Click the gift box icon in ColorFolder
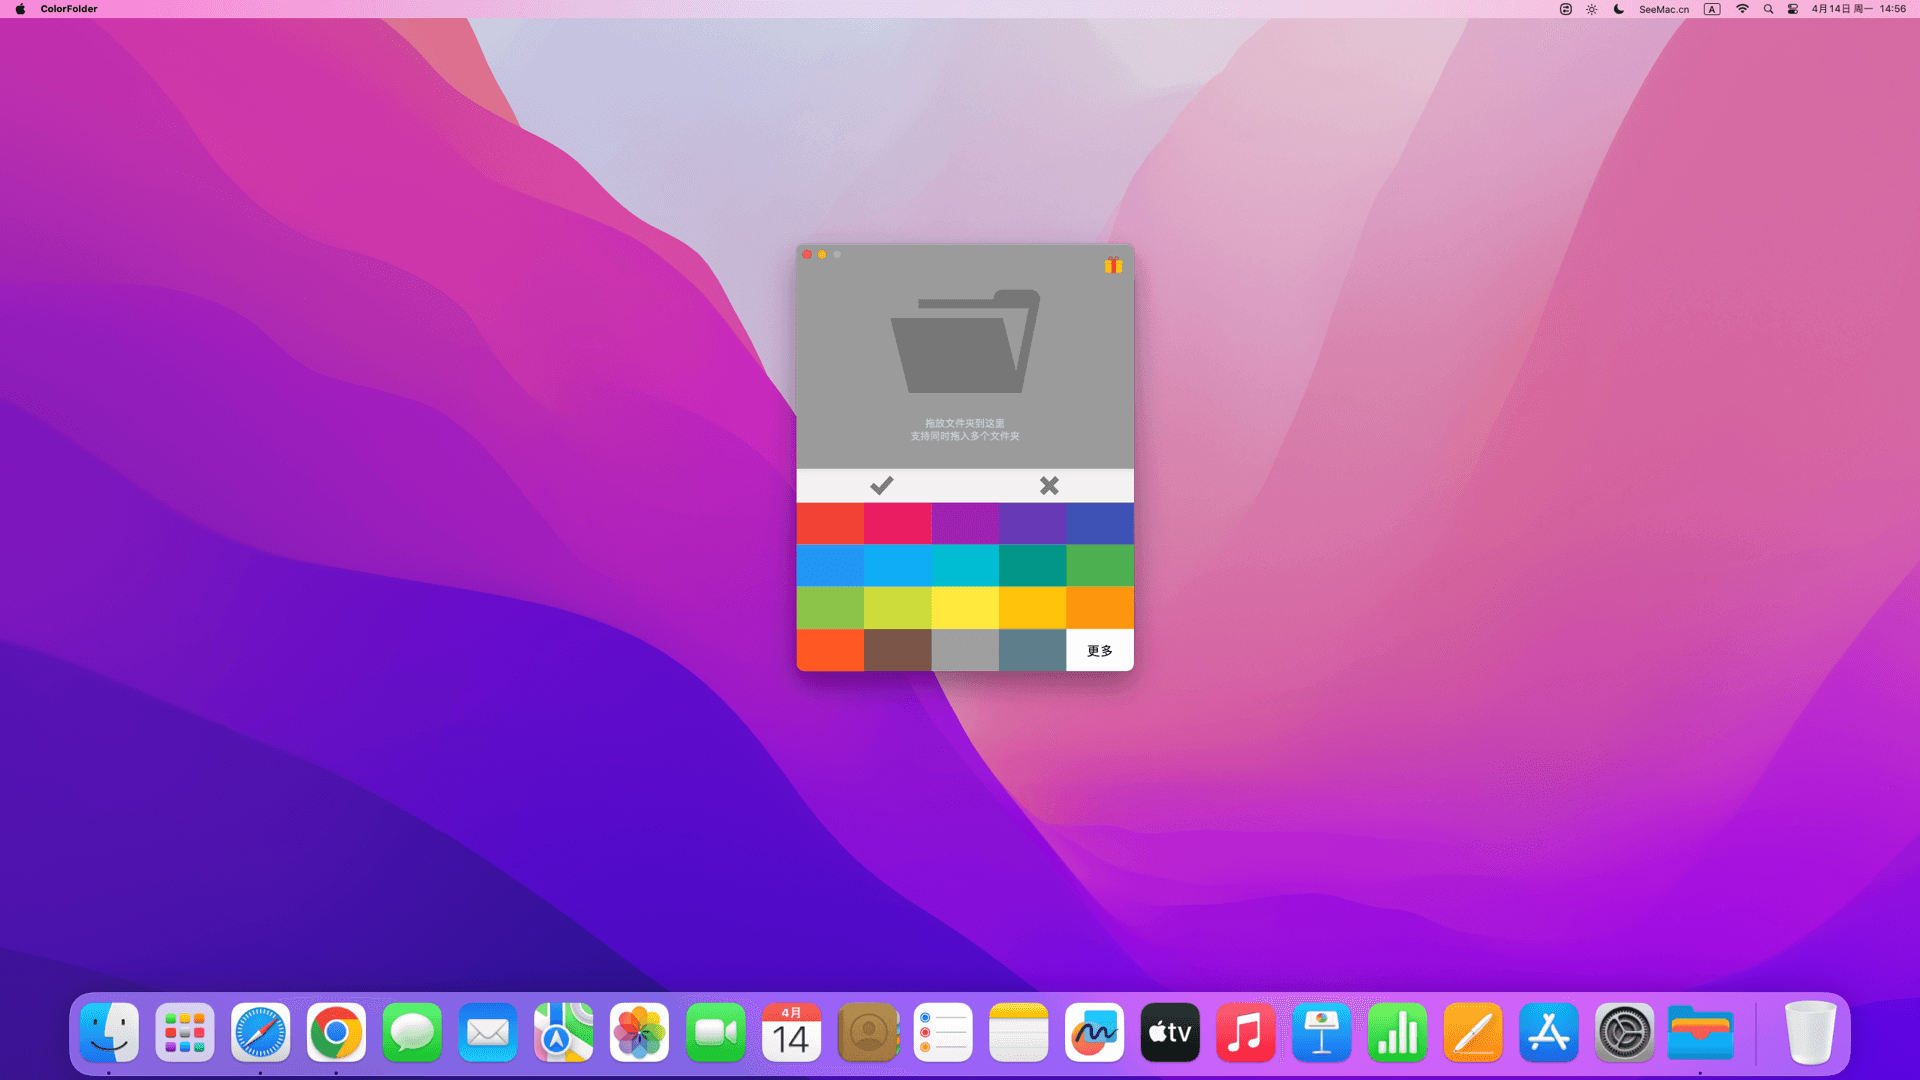The image size is (1920, 1080). [1113, 265]
